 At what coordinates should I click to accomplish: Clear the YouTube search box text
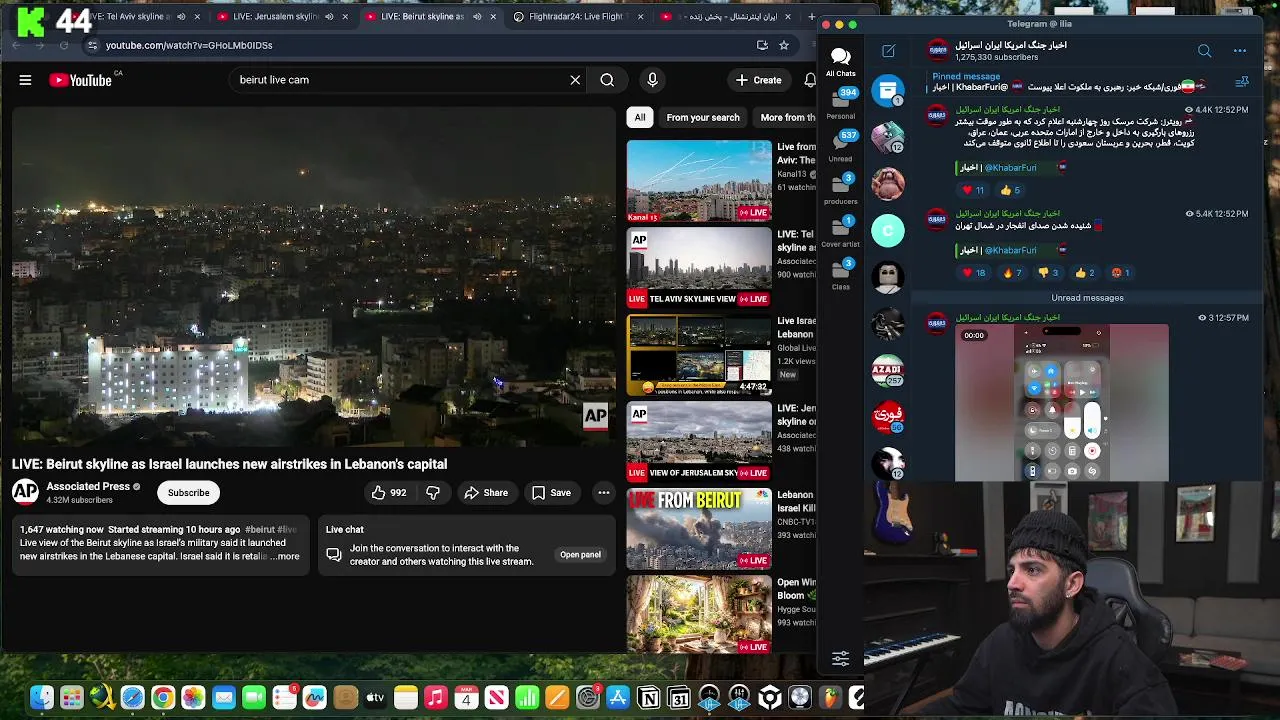coord(575,80)
